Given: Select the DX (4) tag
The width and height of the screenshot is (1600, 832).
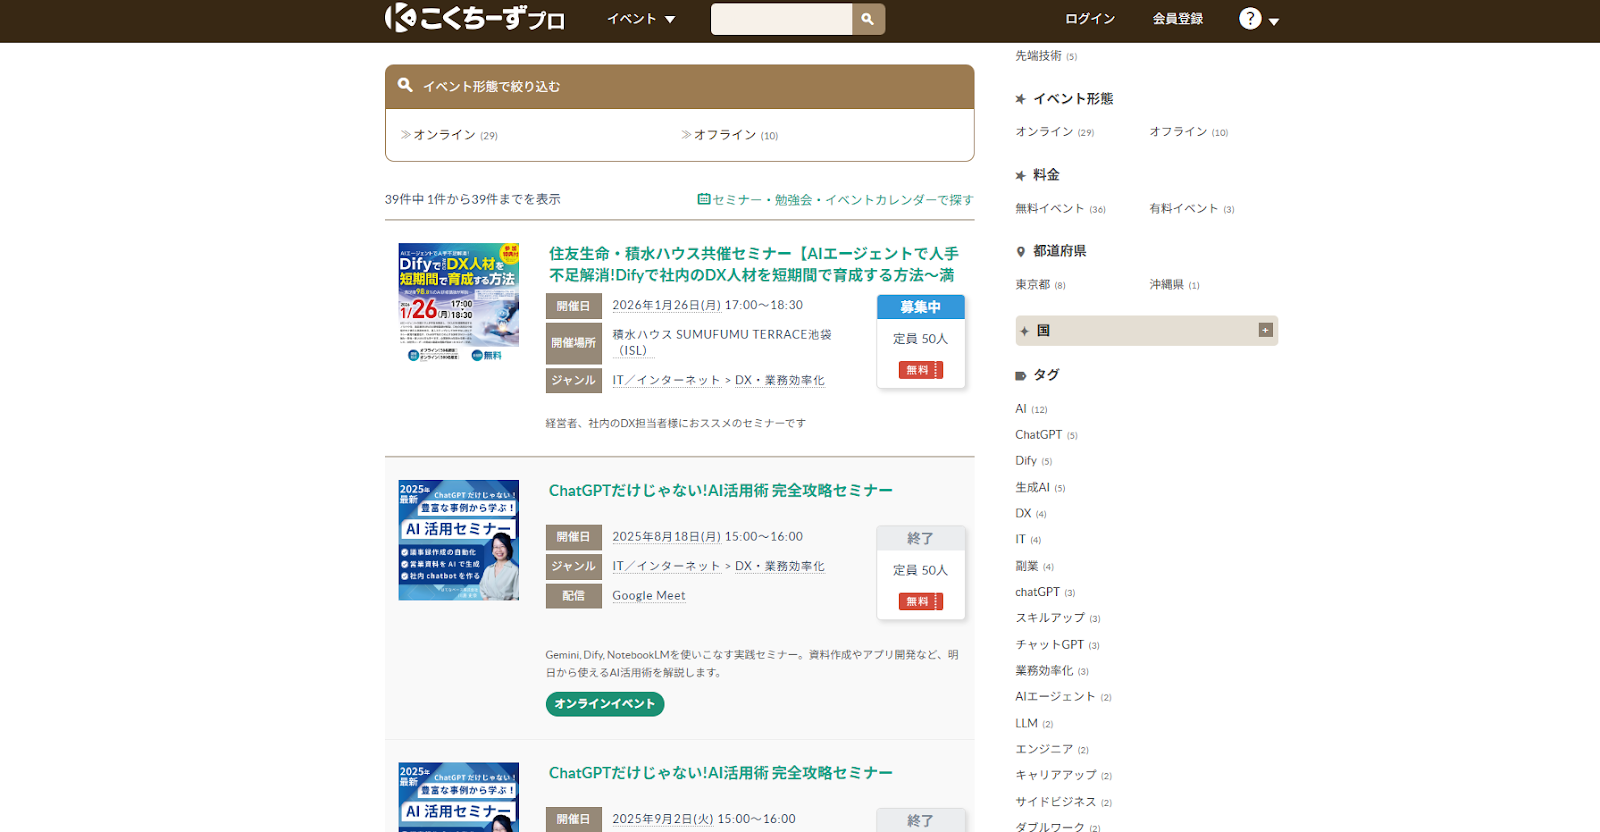Looking at the screenshot, I should point(1031,514).
